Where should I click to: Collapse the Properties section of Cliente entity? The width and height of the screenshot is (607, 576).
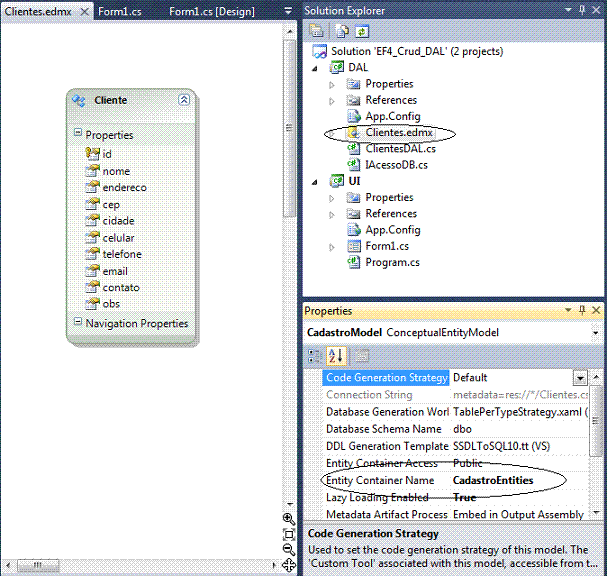(78, 132)
